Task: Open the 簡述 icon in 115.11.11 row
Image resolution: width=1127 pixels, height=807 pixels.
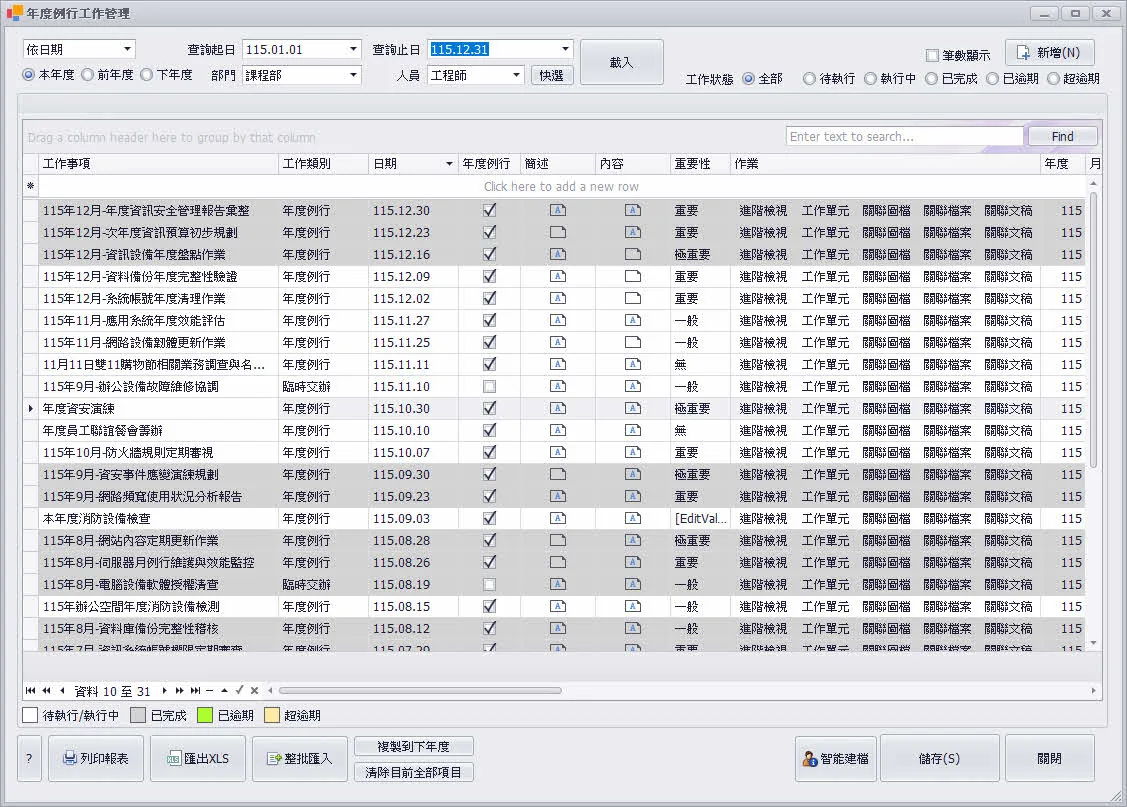Action: pyautogui.click(x=558, y=364)
